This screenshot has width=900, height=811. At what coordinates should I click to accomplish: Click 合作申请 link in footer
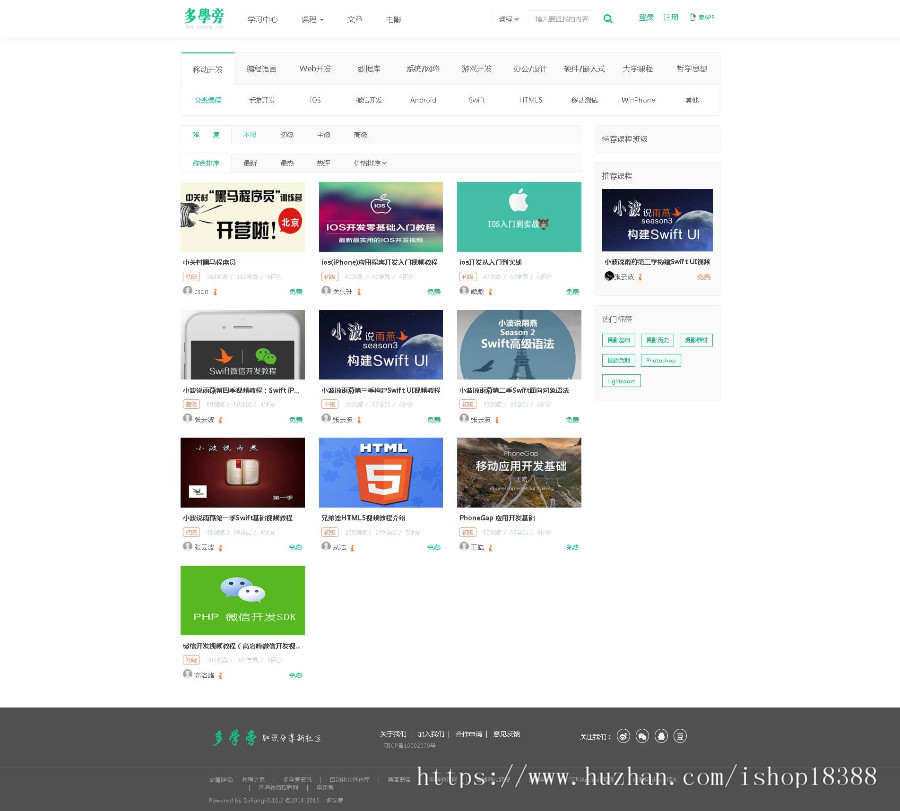pos(469,734)
